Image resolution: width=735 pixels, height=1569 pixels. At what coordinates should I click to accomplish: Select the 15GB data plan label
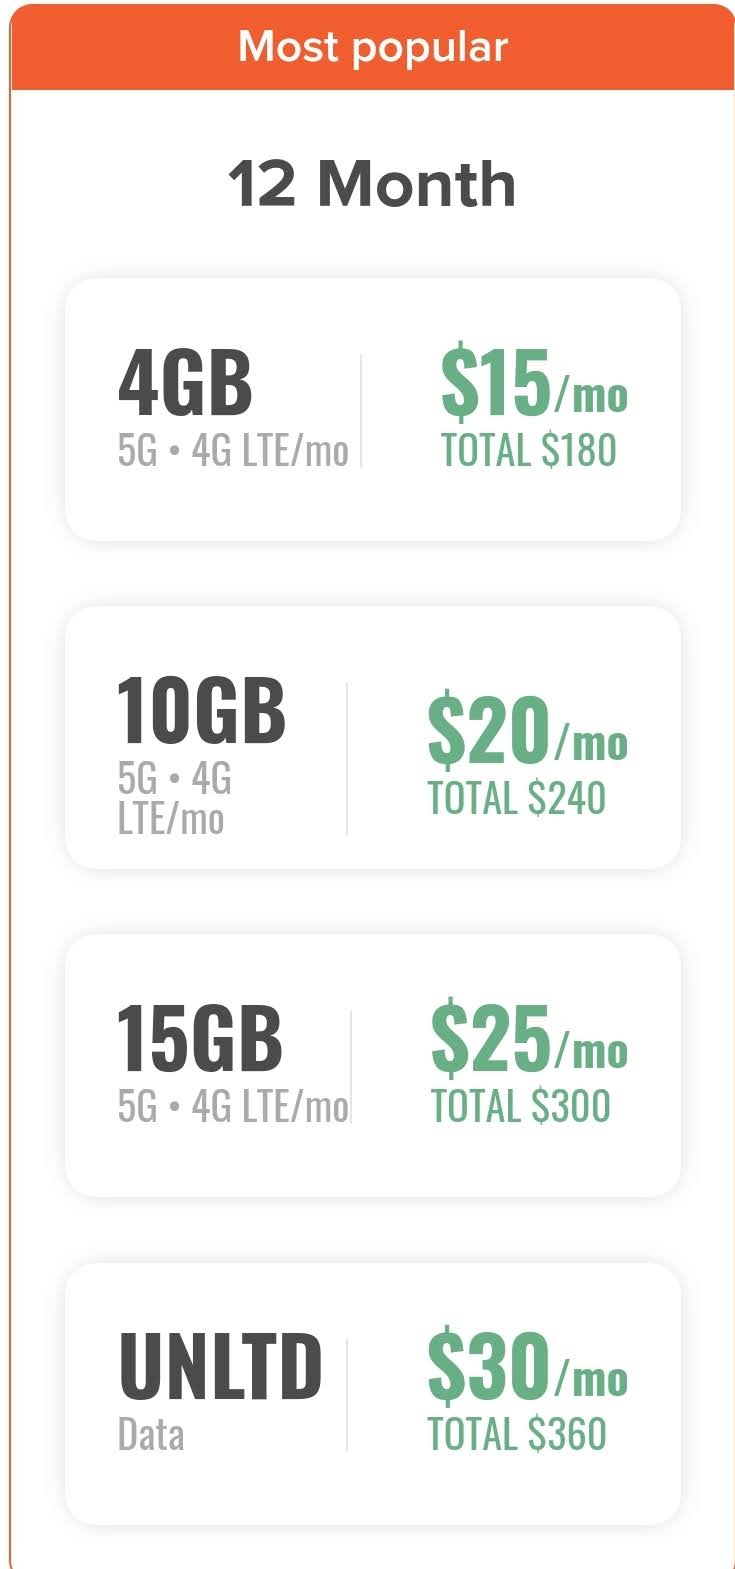[200, 1038]
